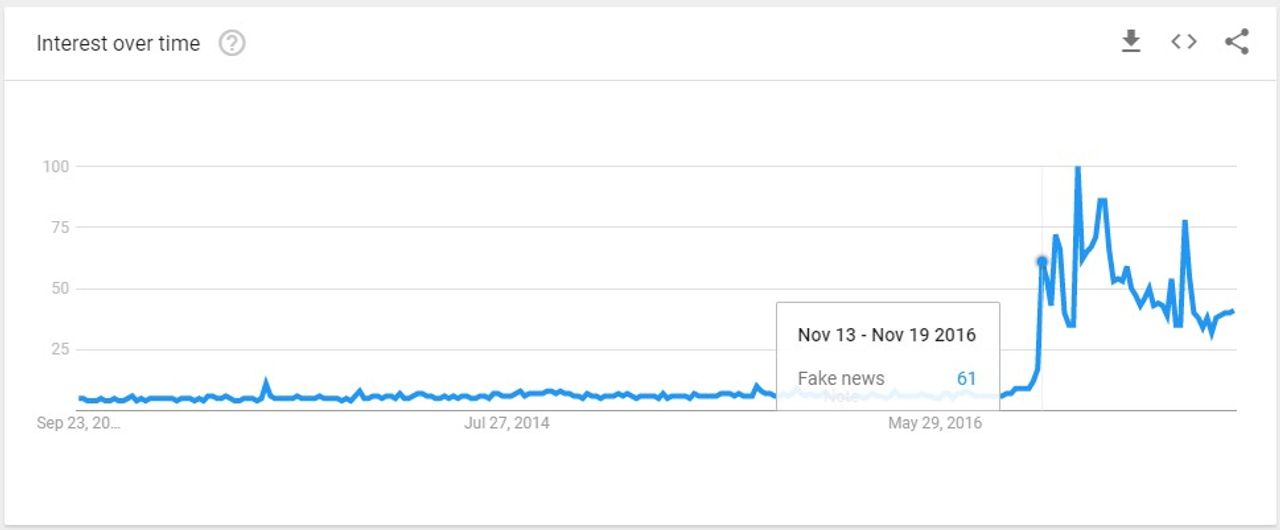Screen dimensions: 1280x530
Task: Click the late spike near 78
Action: 1185,222
